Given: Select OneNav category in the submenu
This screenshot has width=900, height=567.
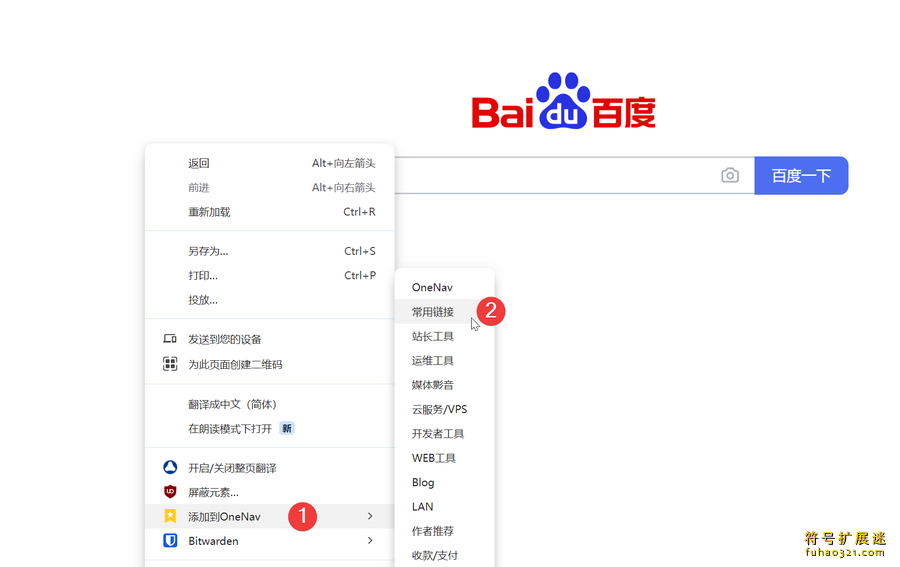Looking at the screenshot, I should pyautogui.click(x=444, y=287).
